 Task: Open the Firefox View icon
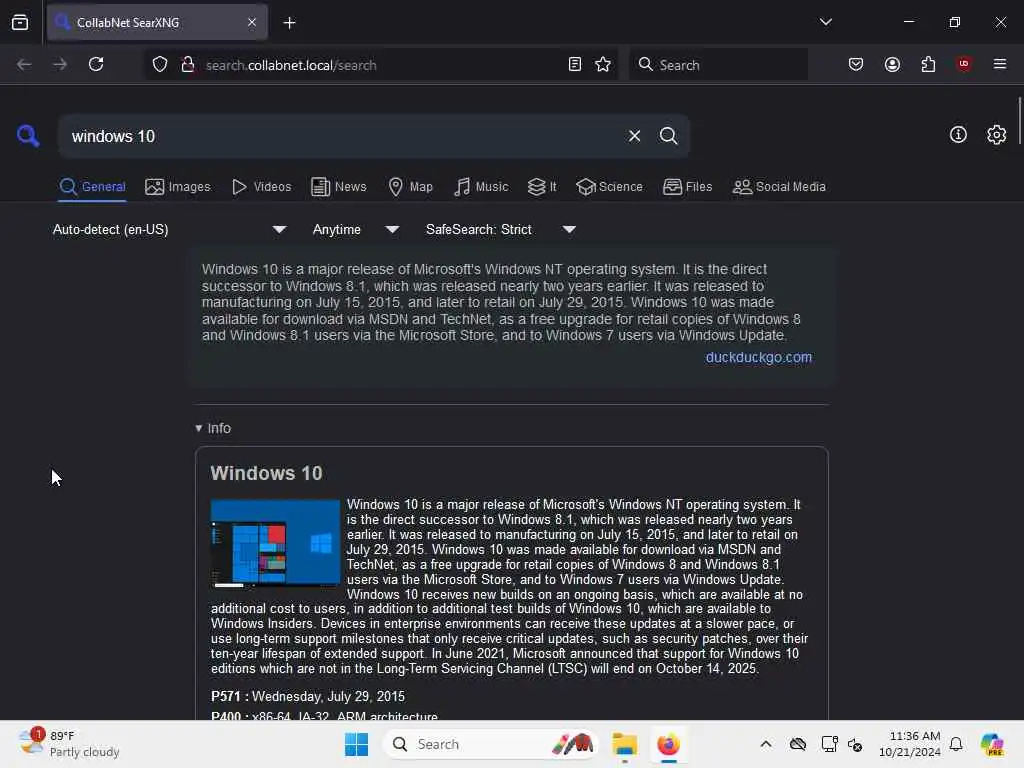pyautogui.click(x=20, y=22)
